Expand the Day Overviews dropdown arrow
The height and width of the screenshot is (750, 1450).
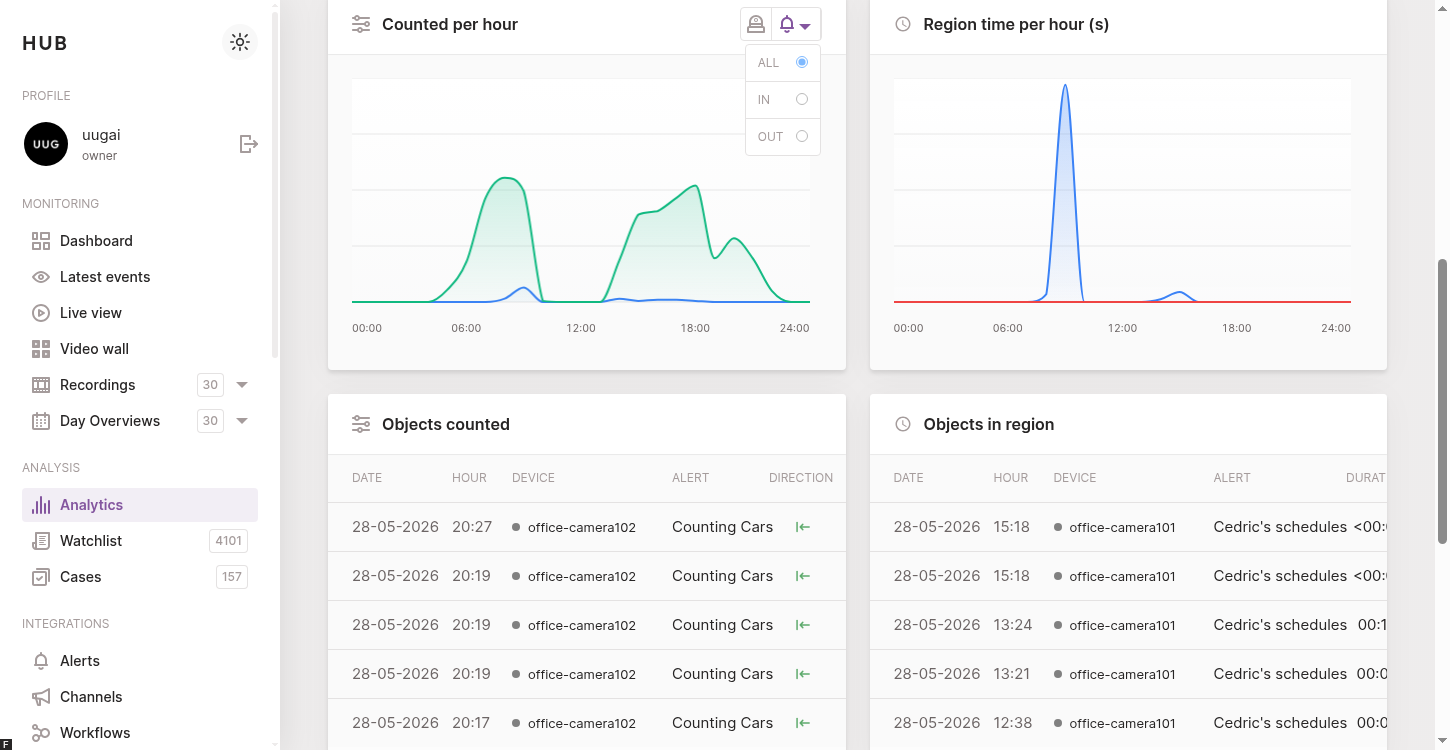[242, 421]
